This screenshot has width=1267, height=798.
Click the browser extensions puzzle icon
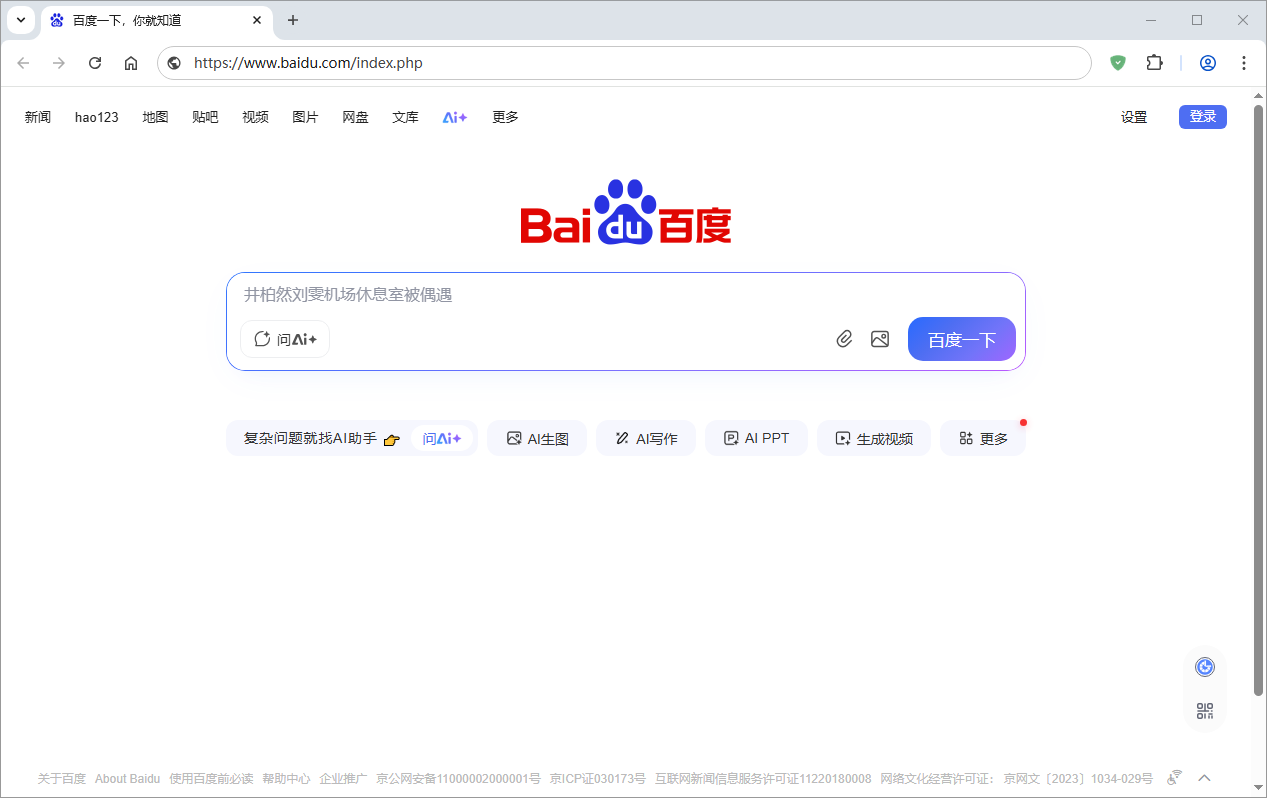tap(1154, 62)
